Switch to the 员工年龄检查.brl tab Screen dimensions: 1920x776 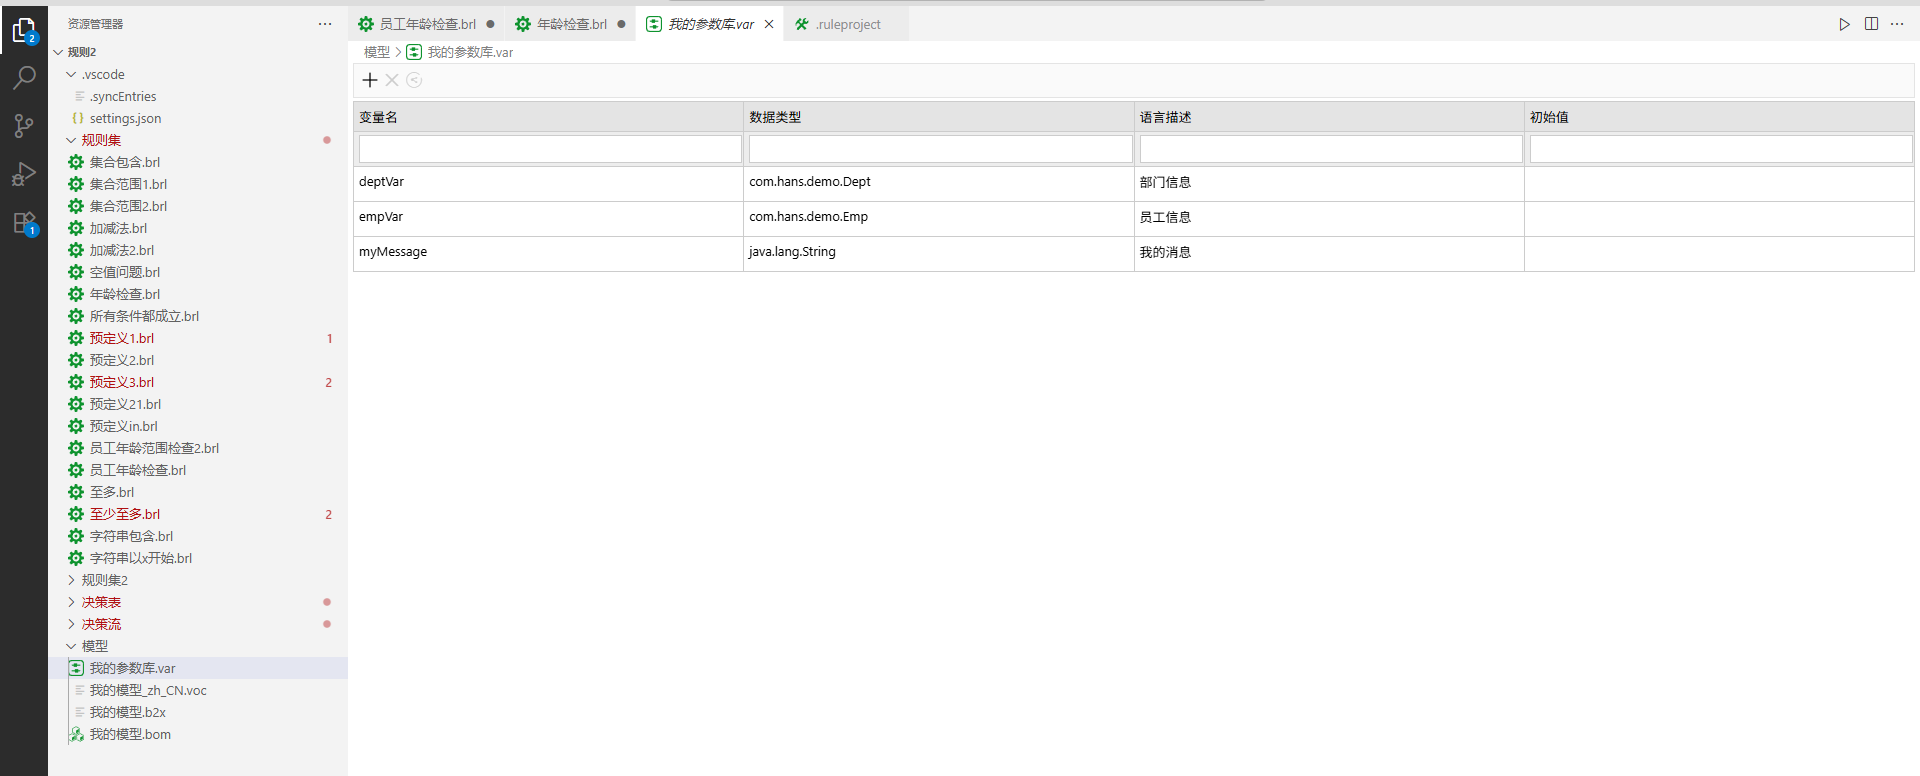click(427, 24)
